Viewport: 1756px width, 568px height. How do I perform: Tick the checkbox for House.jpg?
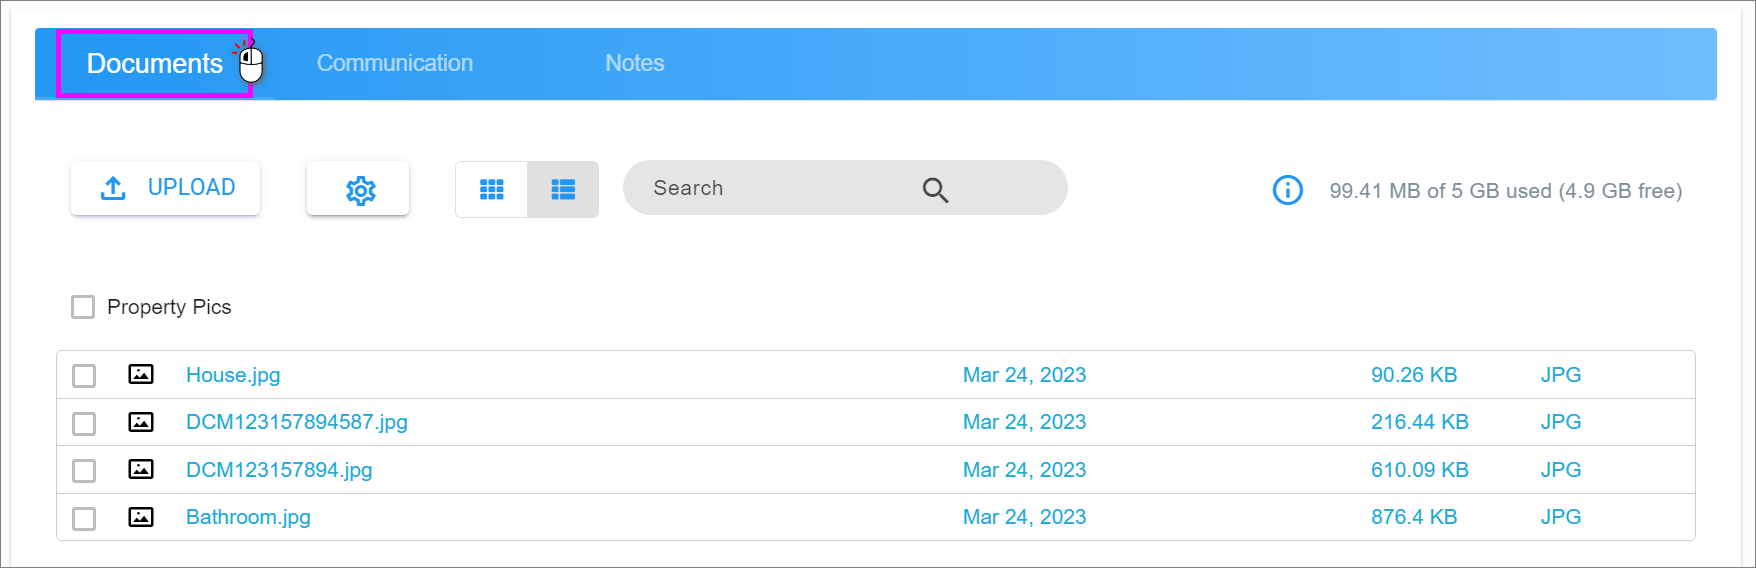pyautogui.click(x=84, y=375)
